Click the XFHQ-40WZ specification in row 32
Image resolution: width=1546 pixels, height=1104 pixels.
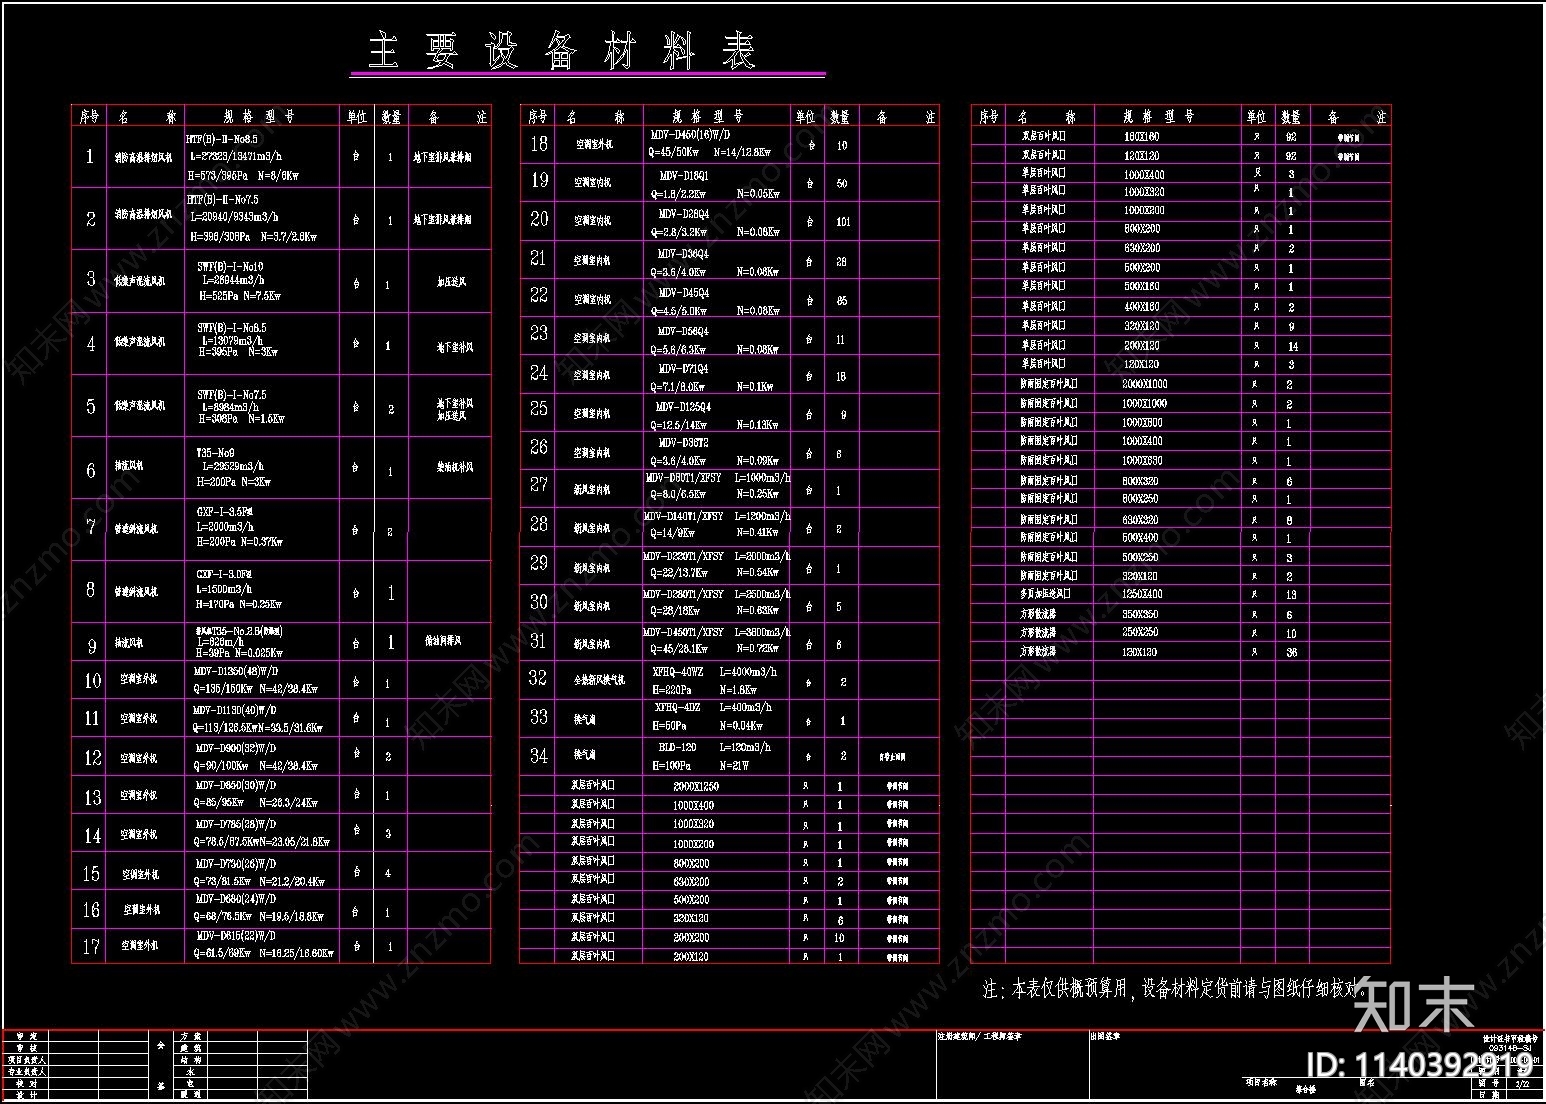715,680
